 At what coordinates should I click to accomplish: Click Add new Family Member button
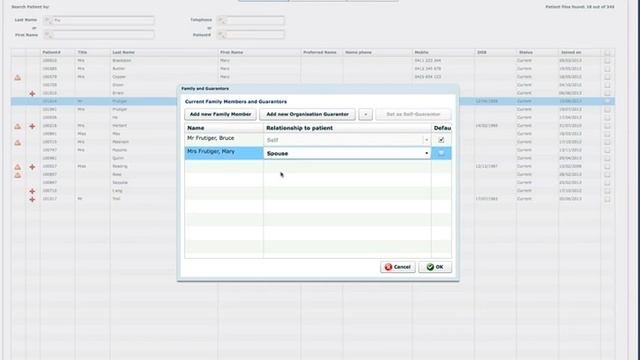point(220,114)
